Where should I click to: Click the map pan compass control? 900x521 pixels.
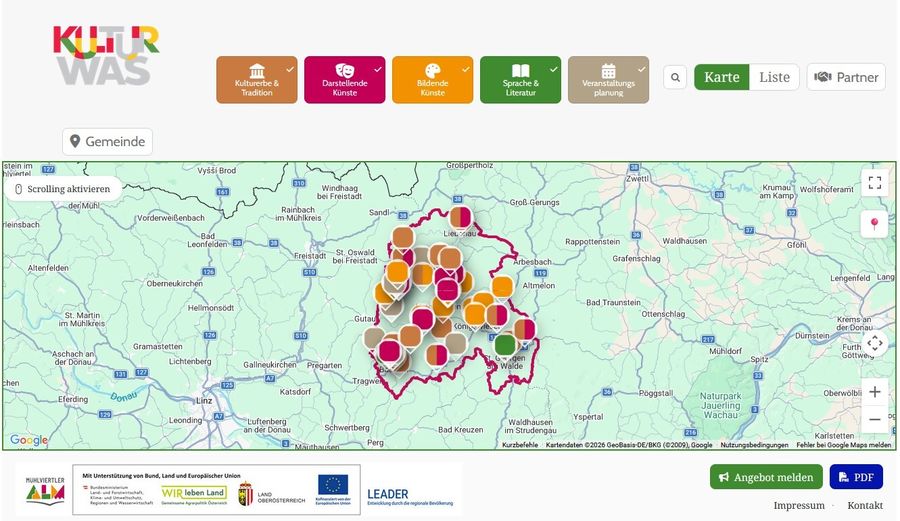[x=874, y=343]
